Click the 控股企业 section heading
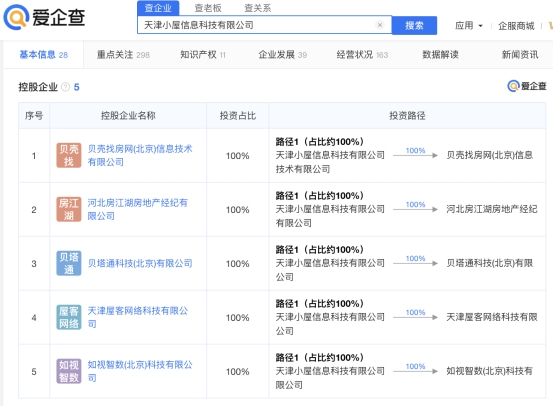Screen dimensions: 554x407 pos(38,87)
